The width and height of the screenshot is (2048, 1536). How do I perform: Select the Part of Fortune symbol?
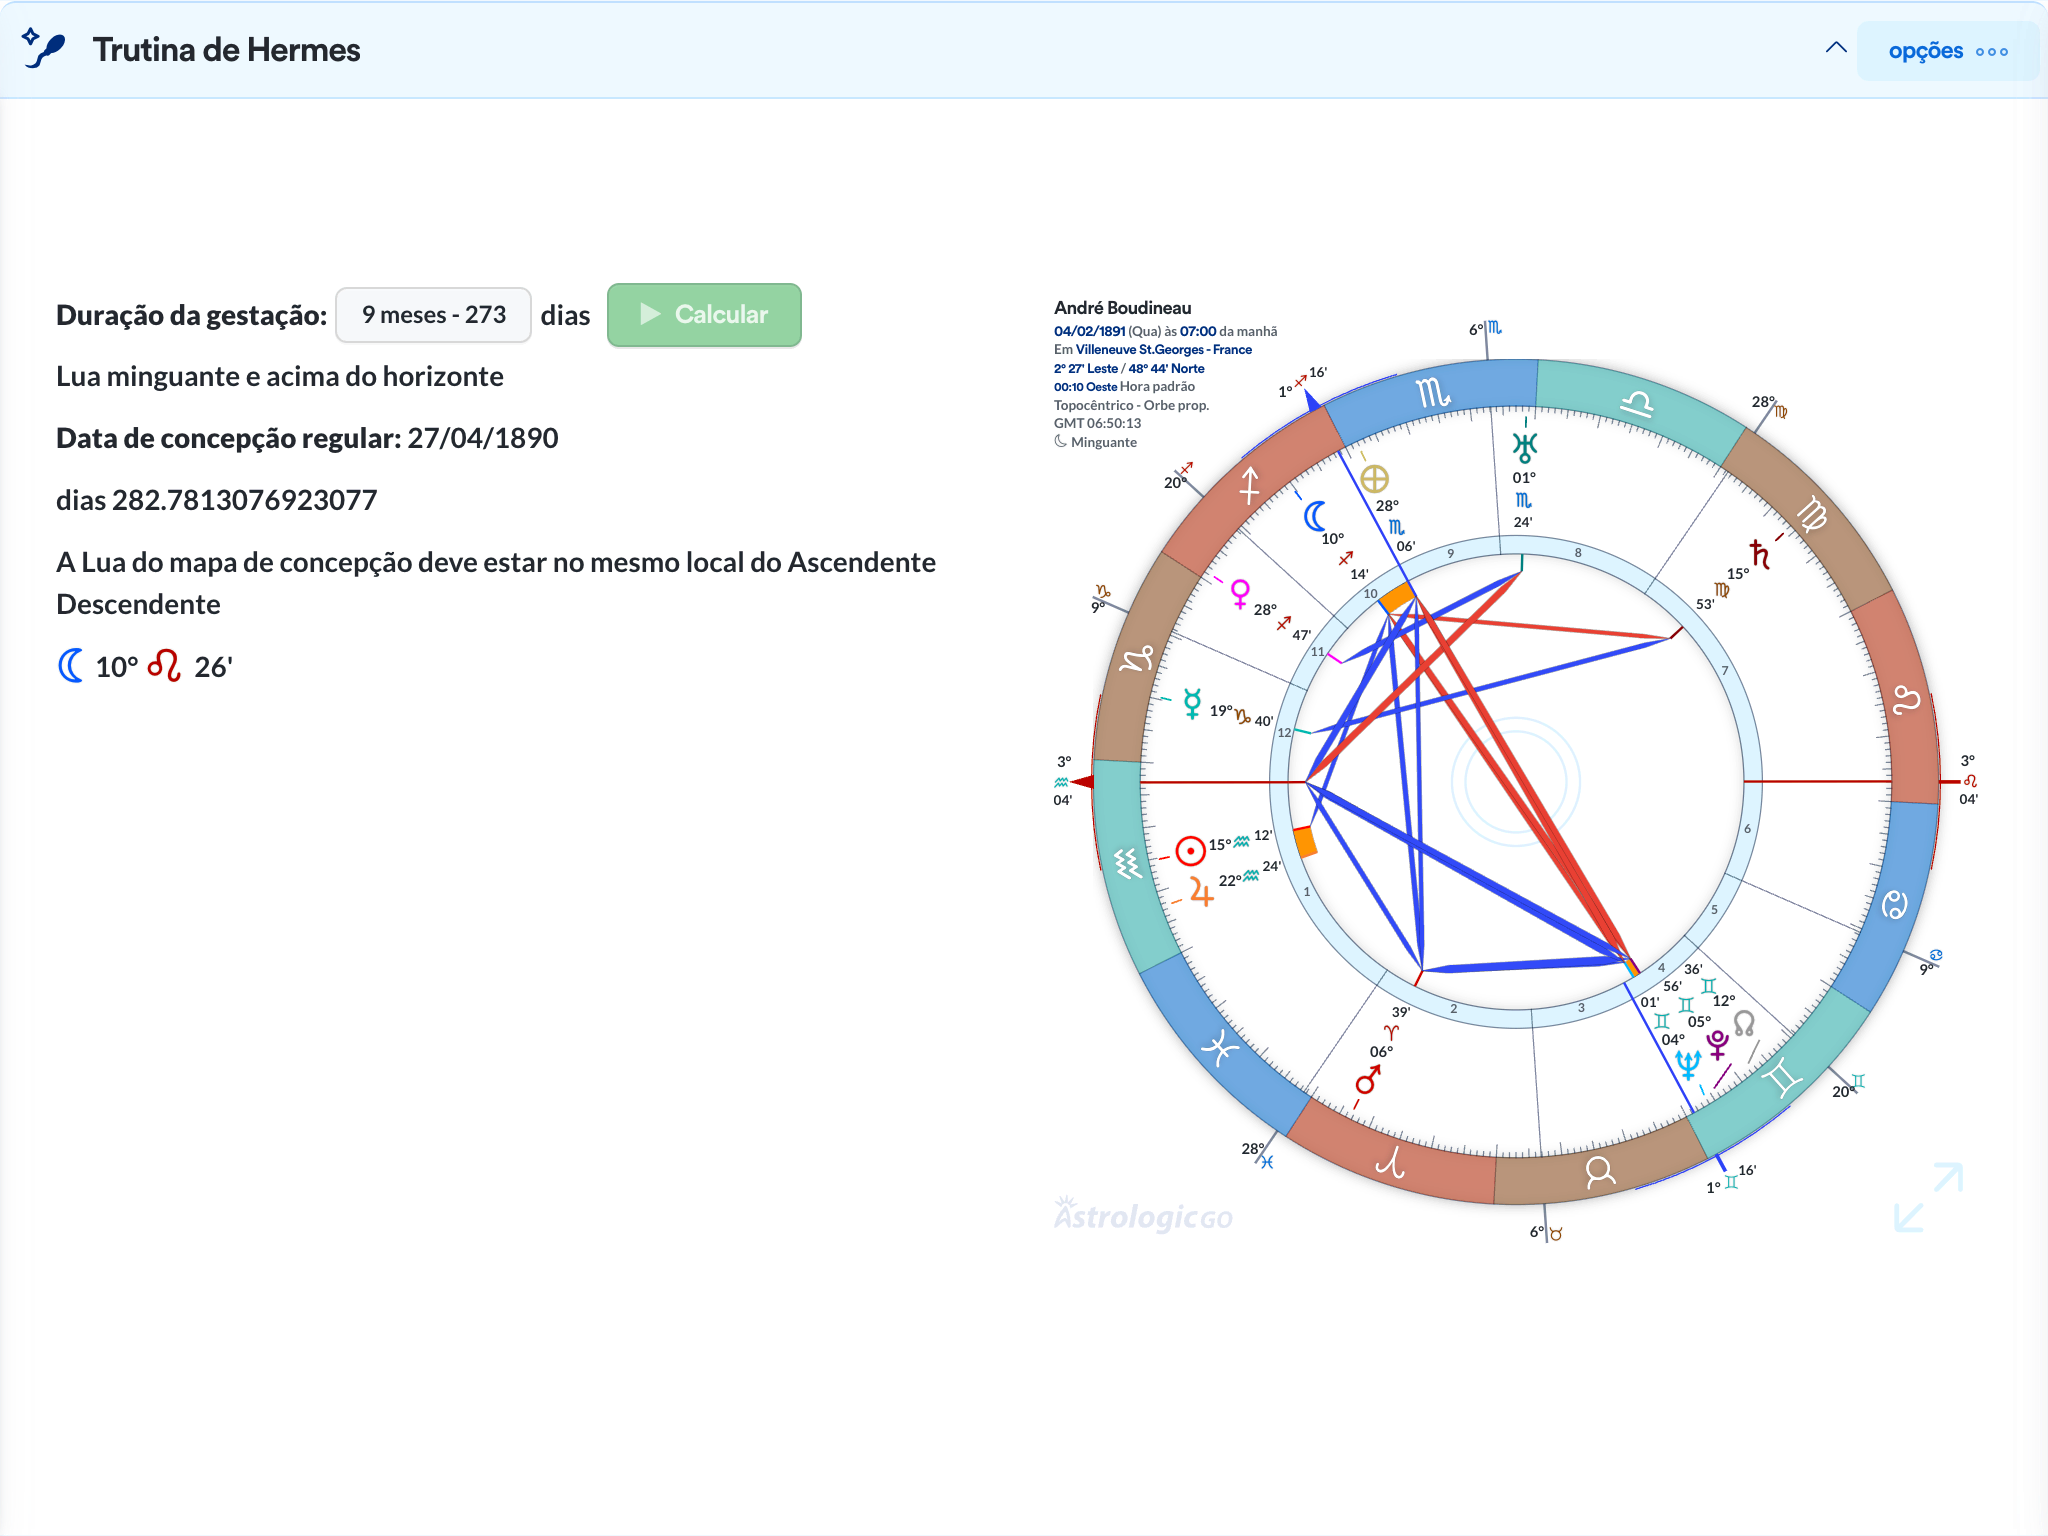pos(1374,479)
